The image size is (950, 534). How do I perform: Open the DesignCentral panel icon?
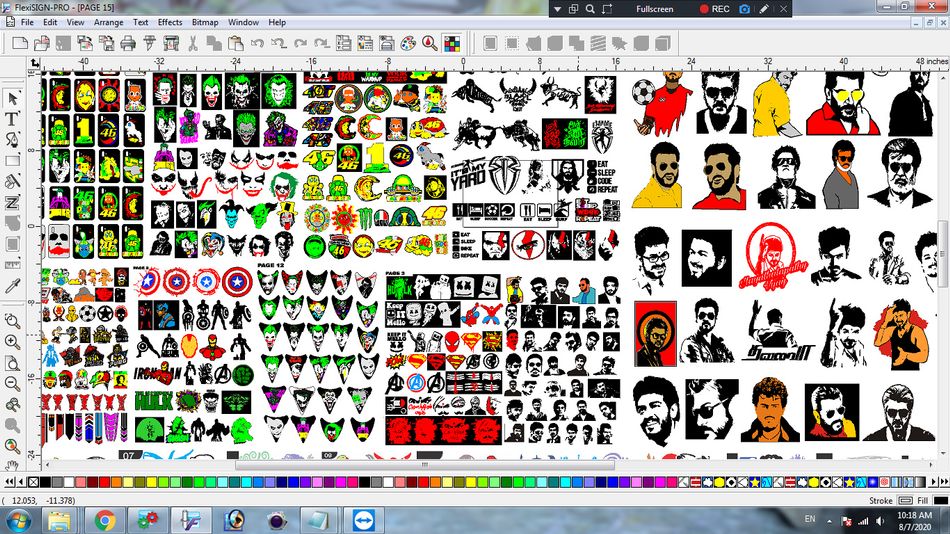pyautogui.click(x=344, y=43)
